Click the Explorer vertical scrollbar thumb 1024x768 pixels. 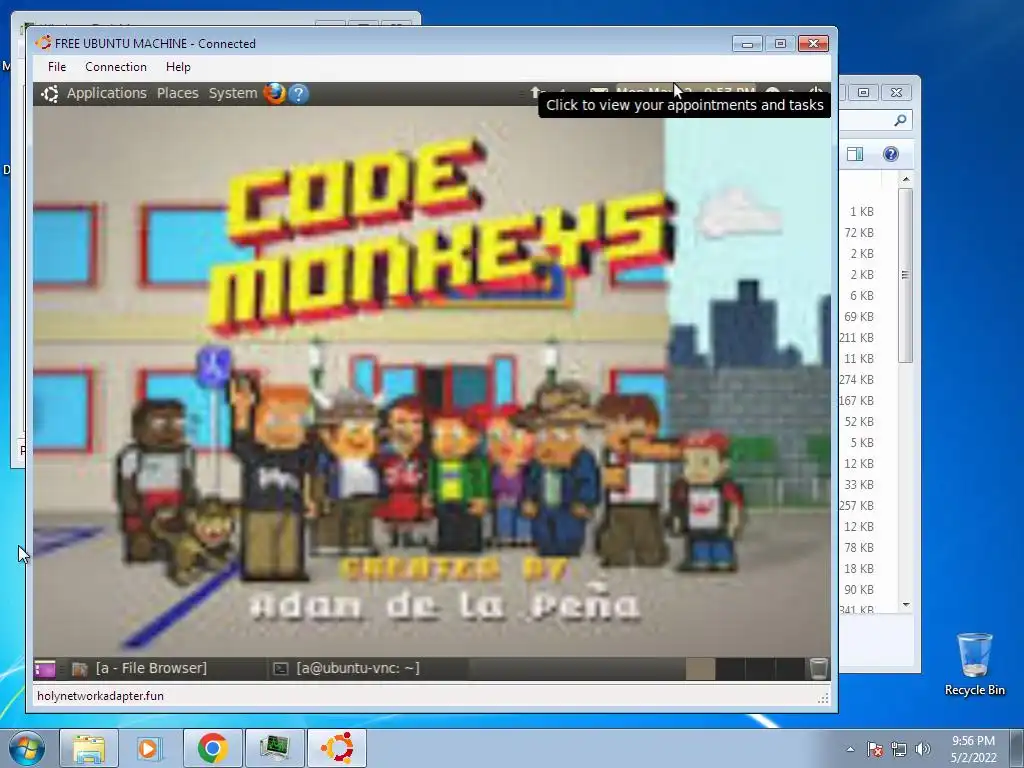pos(905,275)
